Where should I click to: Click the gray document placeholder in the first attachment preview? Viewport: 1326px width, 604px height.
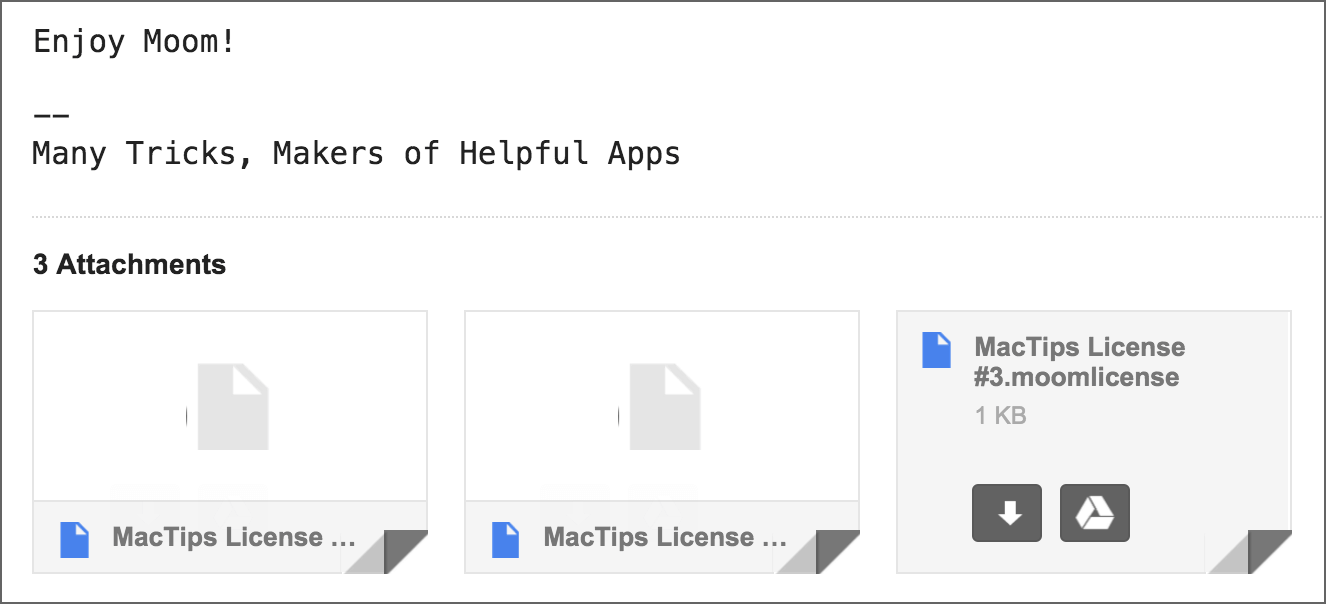tap(233, 405)
